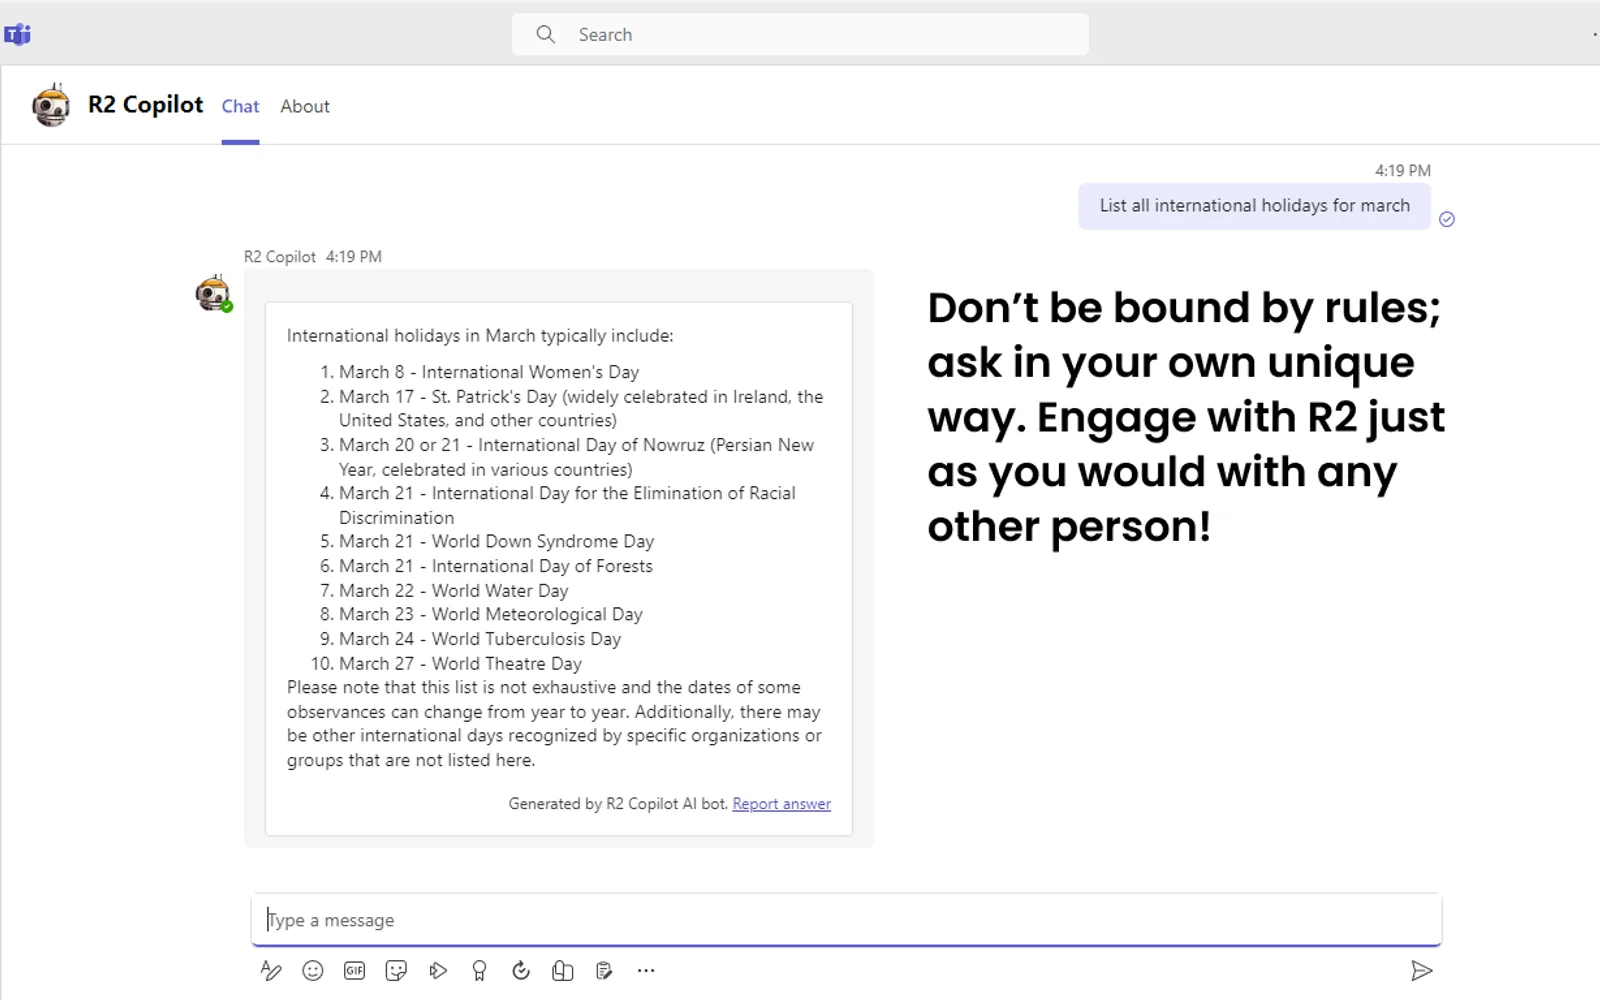1600x1000 pixels.
Task: Open the sticker picker
Action: (x=396, y=970)
